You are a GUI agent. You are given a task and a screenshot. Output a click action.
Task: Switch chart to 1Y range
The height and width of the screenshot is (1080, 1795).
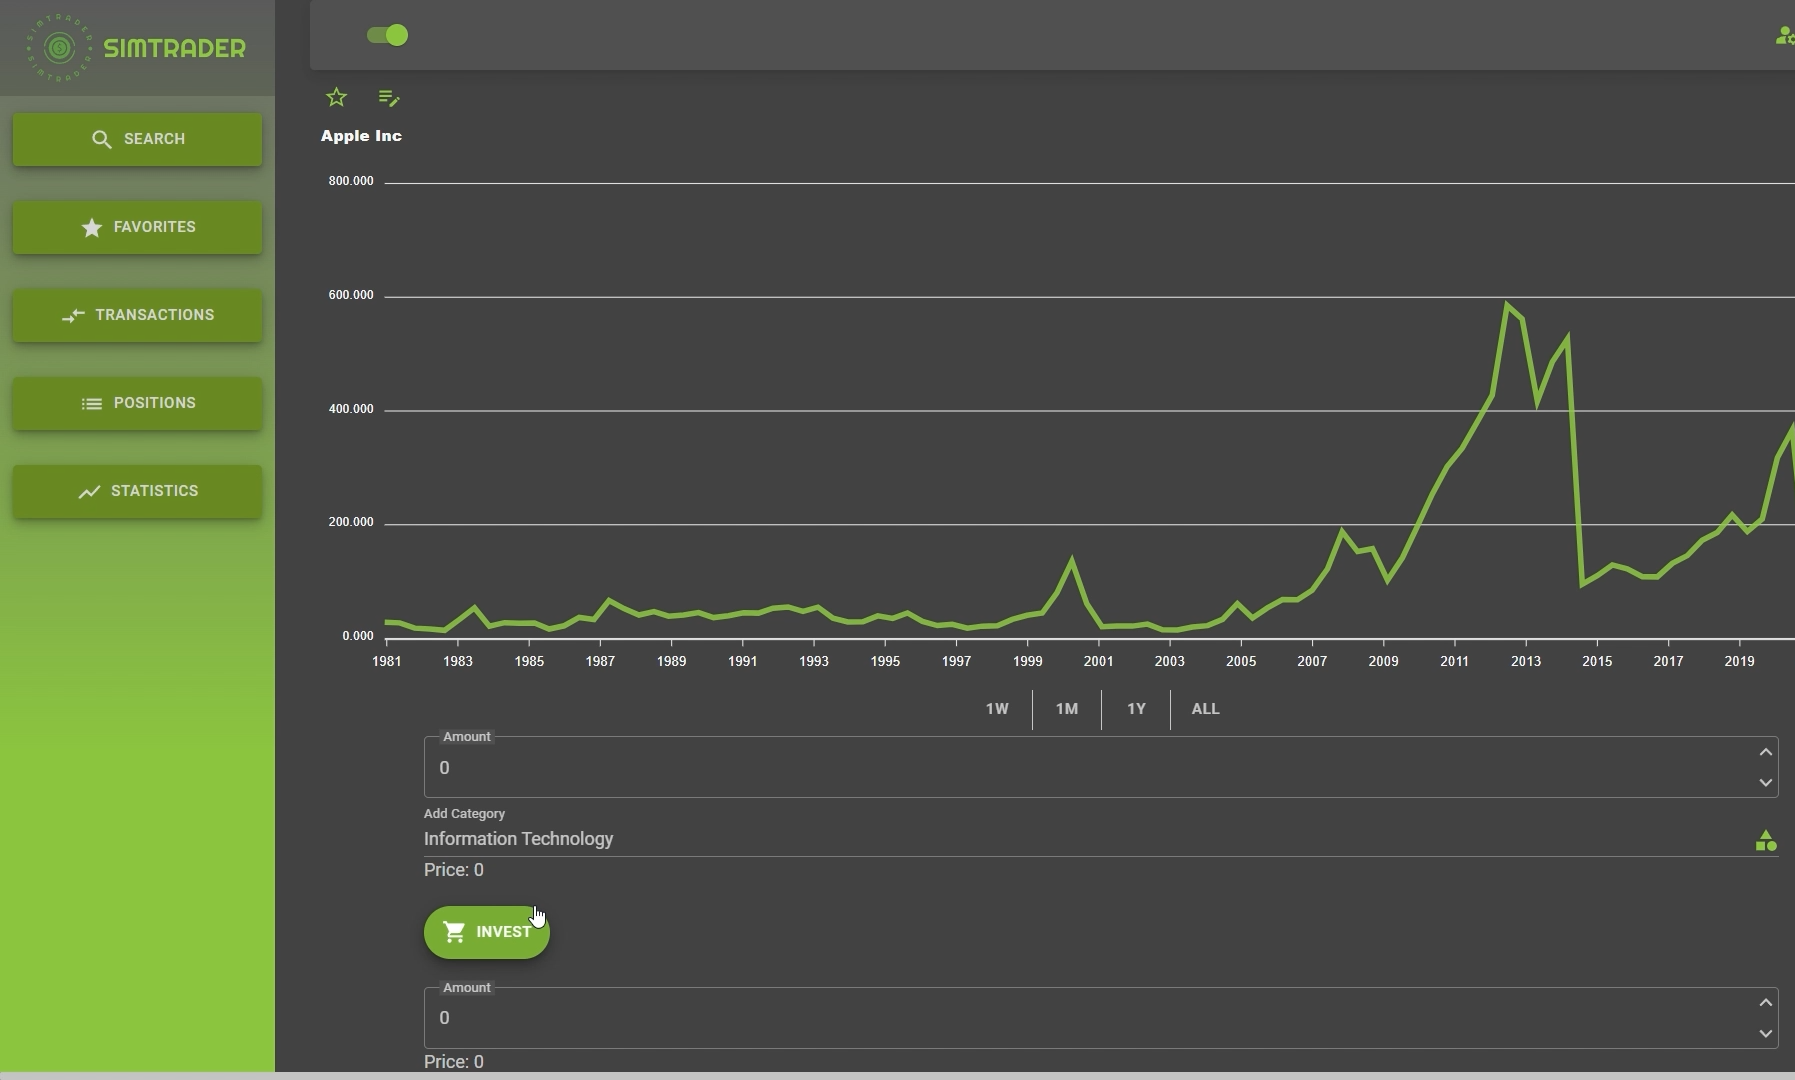pos(1136,709)
